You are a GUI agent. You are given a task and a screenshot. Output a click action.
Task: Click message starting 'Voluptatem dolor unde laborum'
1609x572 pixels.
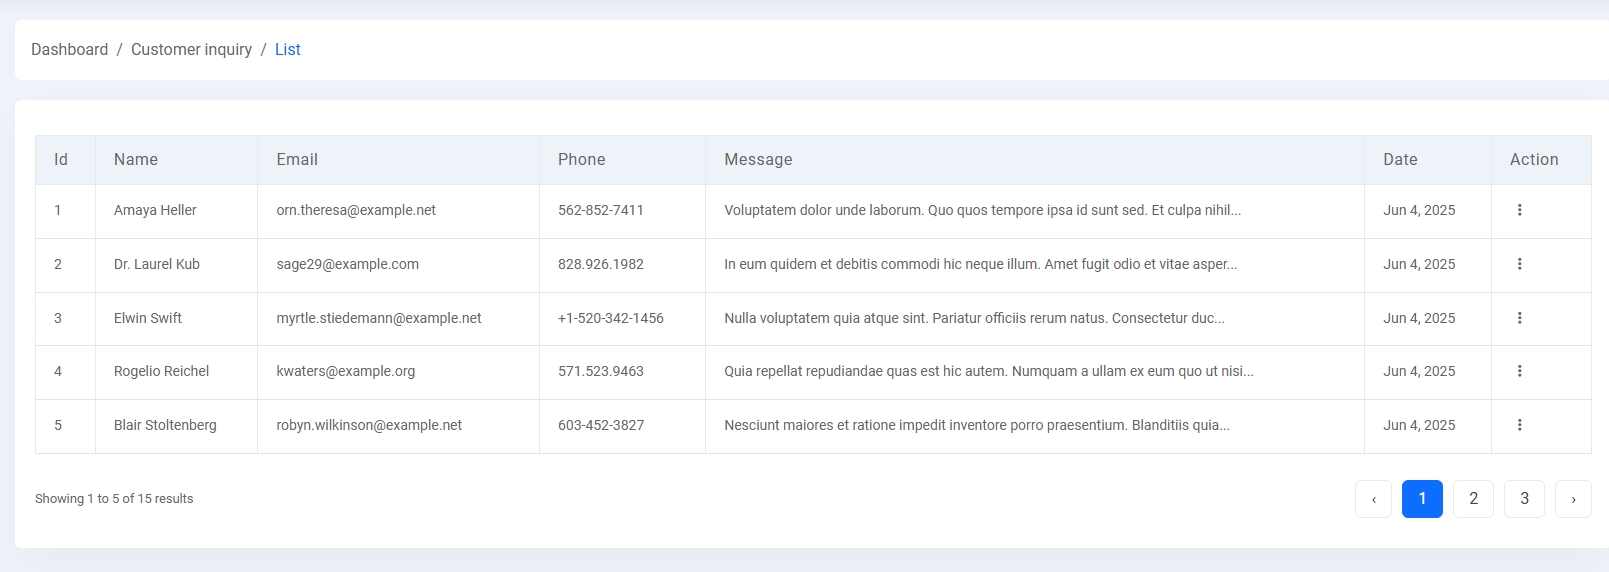pyautogui.click(x=982, y=210)
